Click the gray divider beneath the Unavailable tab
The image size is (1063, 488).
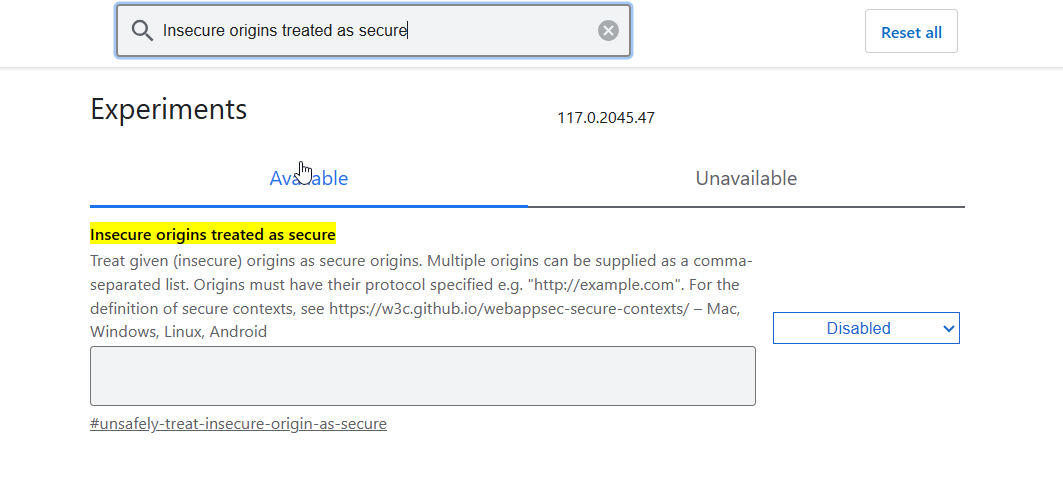click(x=746, y=206)
